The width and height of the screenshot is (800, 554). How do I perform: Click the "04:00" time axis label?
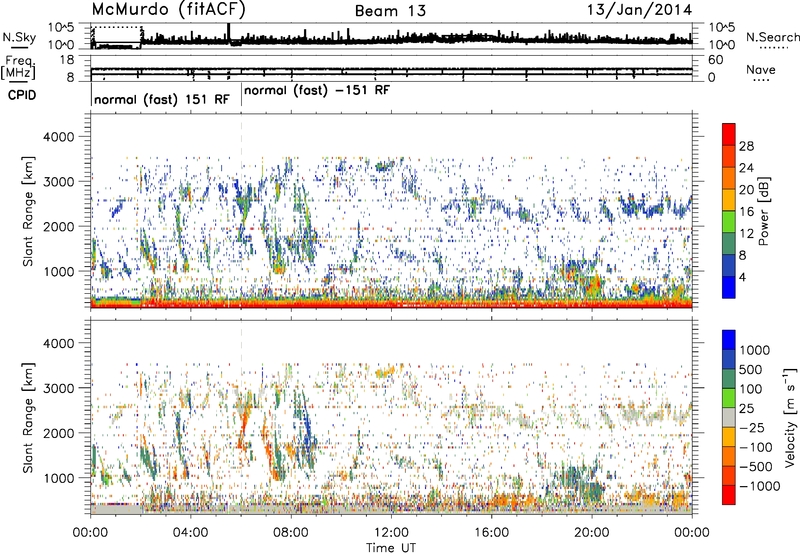(191, 533)
